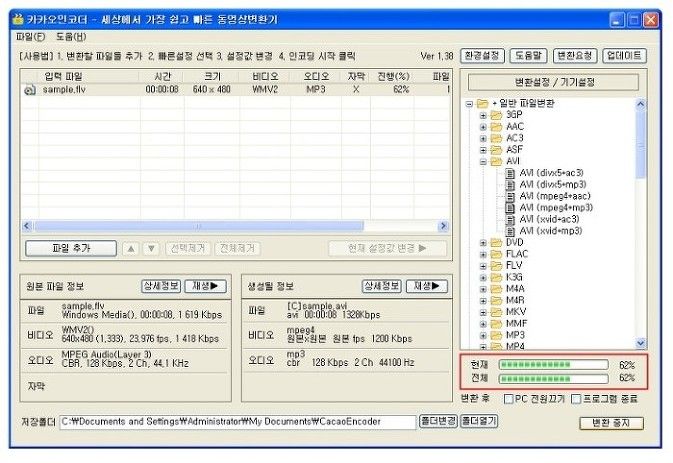Screen dimensions: 673x463
Task: Click the preset icon for AVI (divx5+ac3)
Action: click(x=510, y=173)
